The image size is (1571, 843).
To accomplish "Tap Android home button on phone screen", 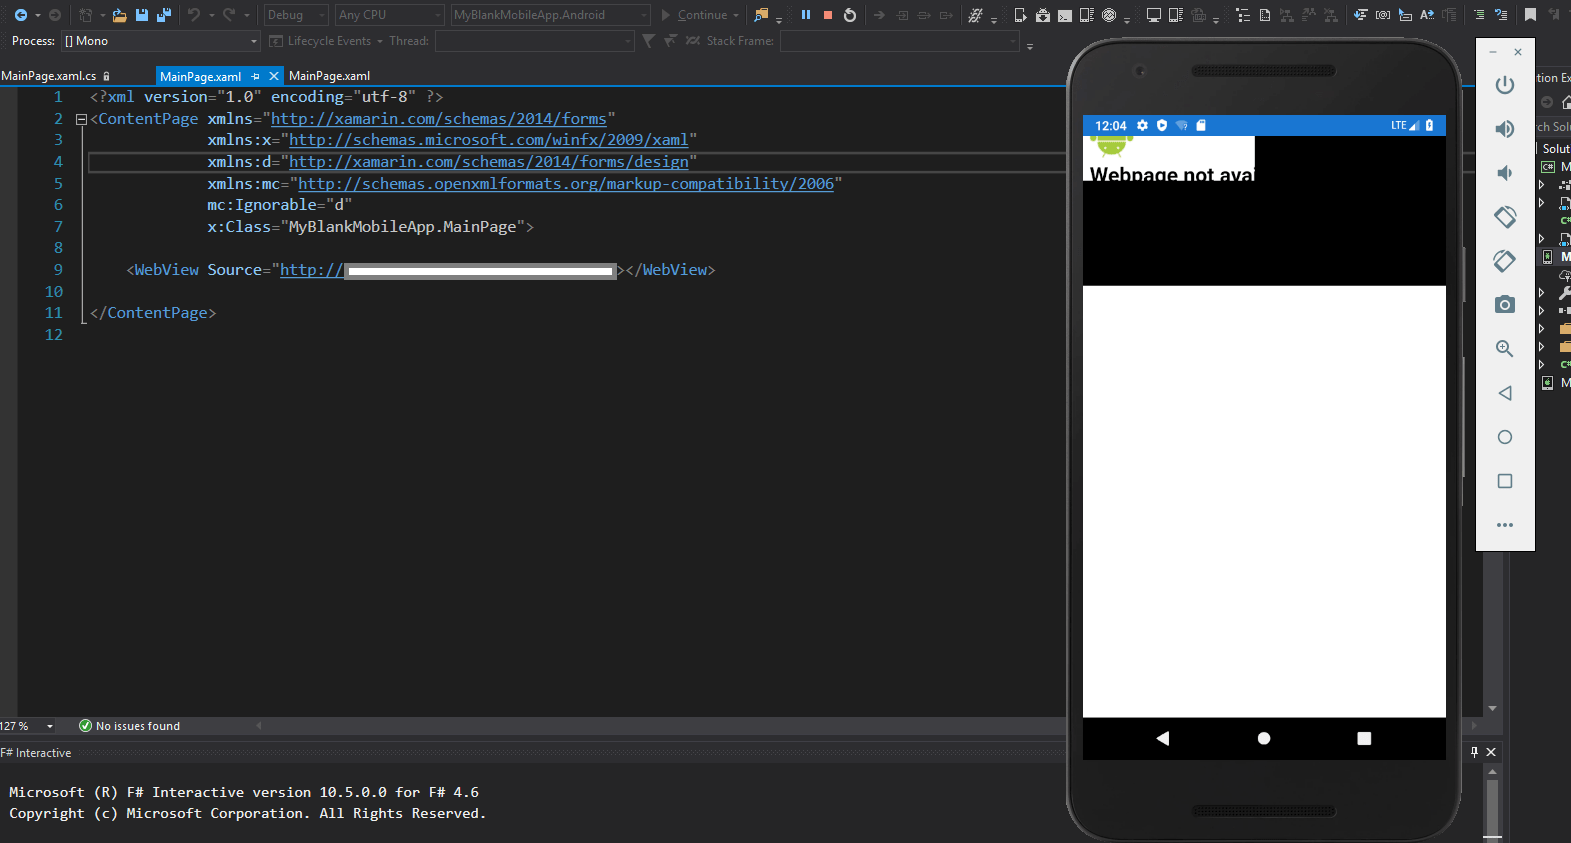I will 1264,738.
